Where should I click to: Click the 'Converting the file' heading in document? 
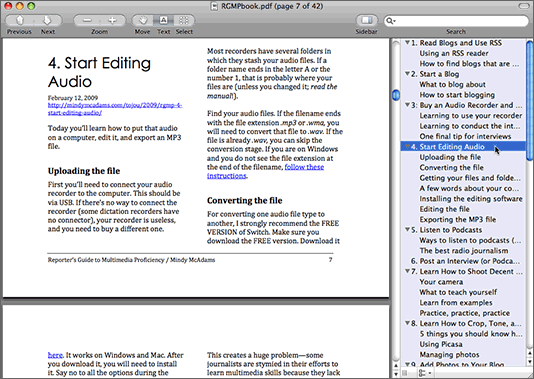(x=245, y=200)
